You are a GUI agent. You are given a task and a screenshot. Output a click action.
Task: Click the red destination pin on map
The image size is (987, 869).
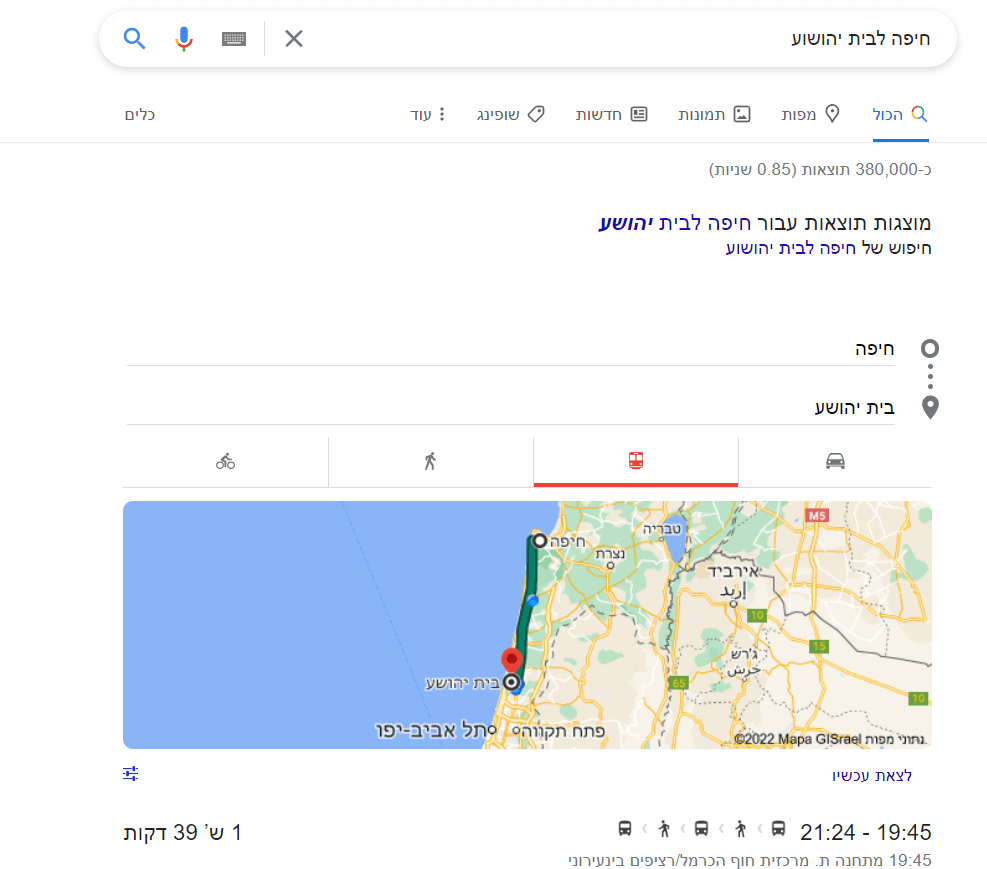(x=512, y=661)
